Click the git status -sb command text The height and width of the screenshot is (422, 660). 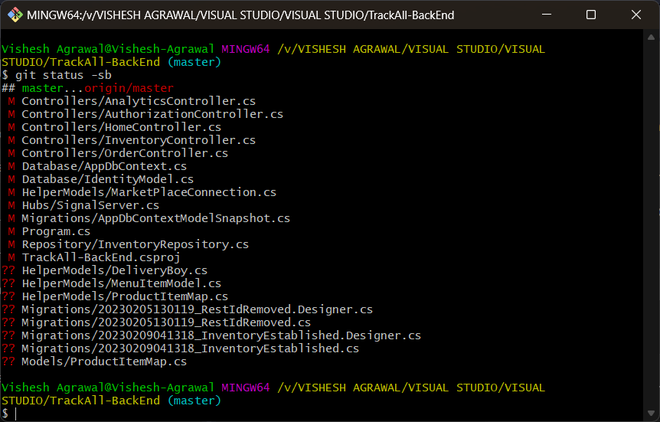click(x=64, y=75)
